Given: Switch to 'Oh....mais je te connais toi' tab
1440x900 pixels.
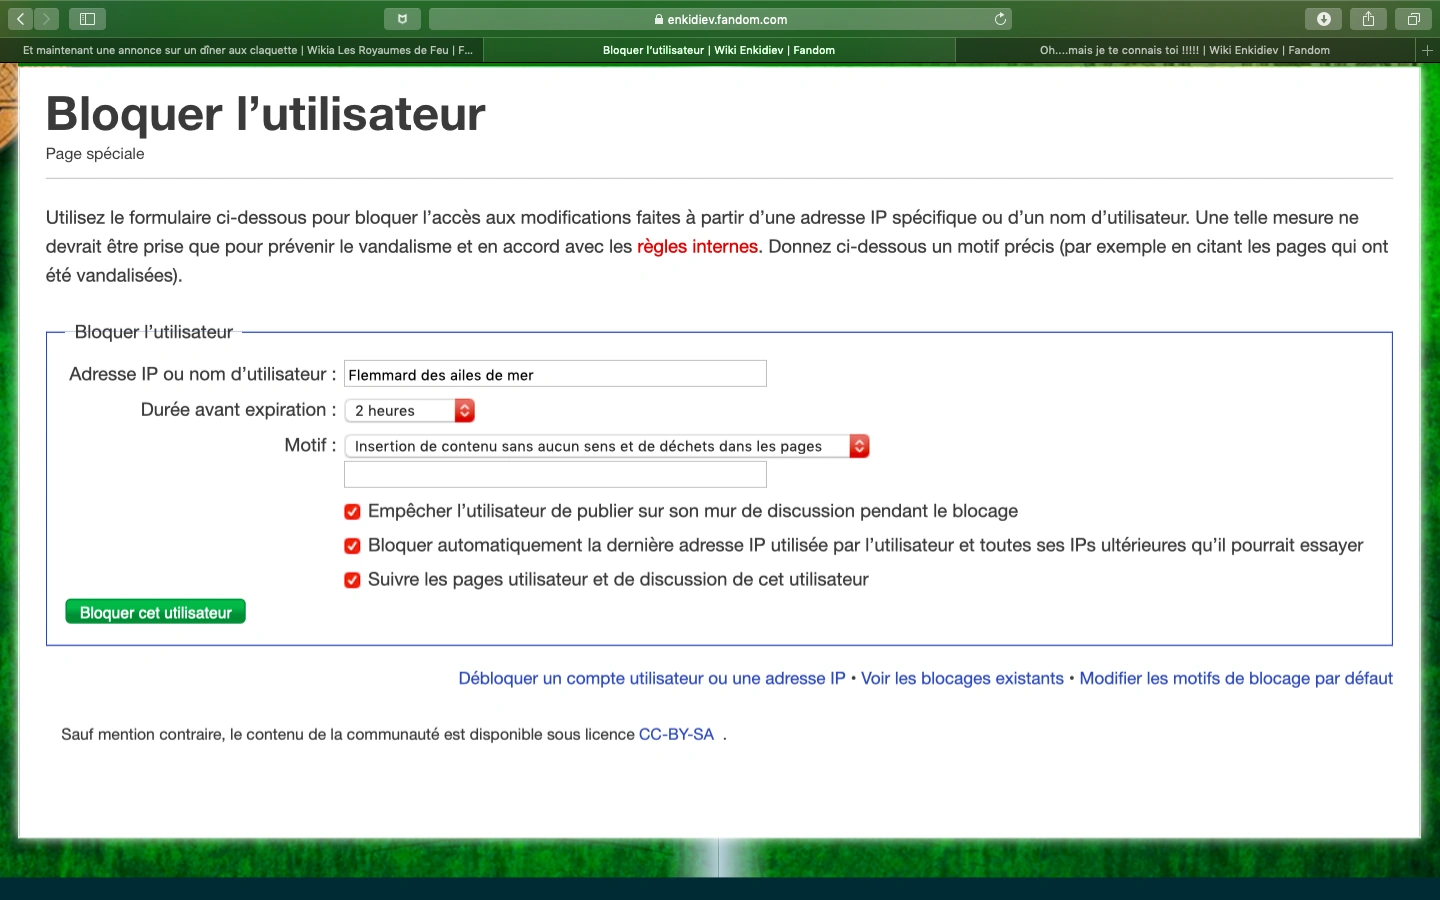Looking at the screenshot, I should click(1184, 50).
